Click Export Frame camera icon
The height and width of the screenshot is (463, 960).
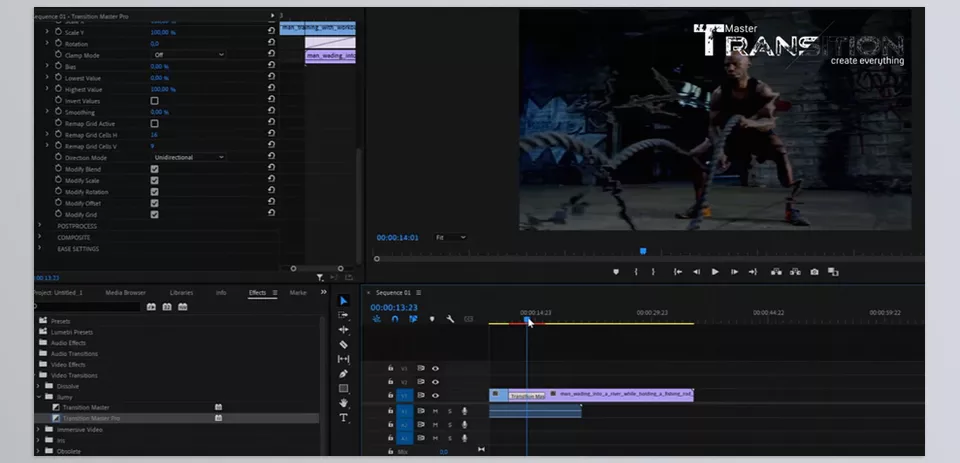814,272
